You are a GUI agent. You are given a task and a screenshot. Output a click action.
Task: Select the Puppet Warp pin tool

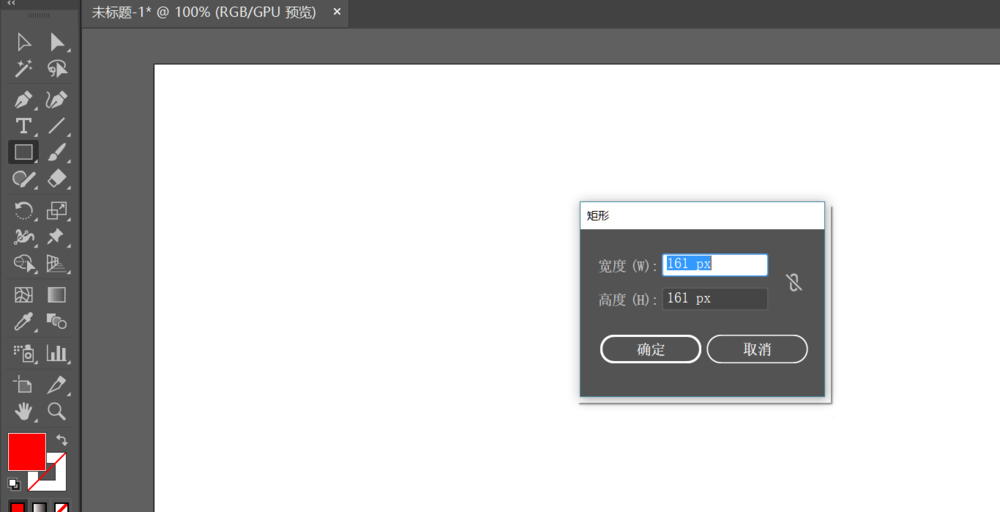point(57,237)
